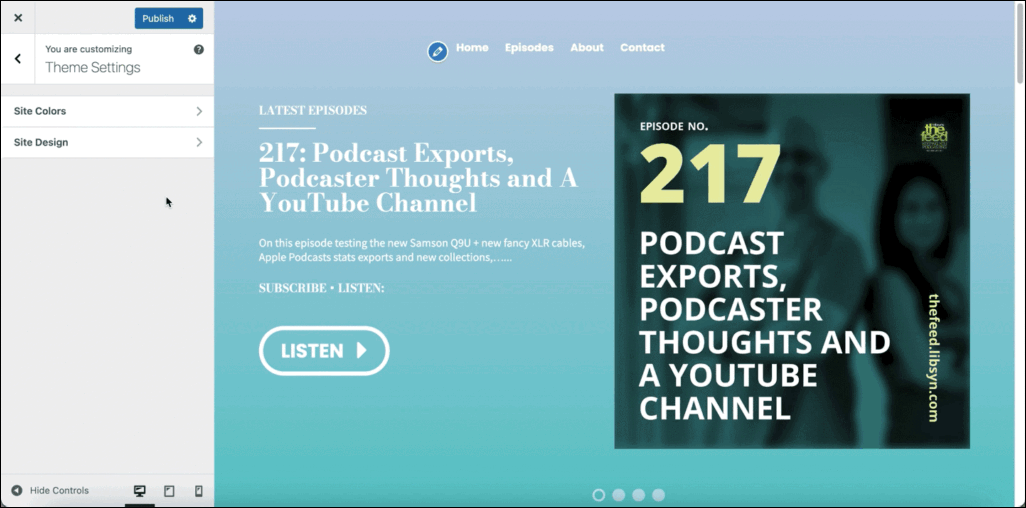Select the fourth slider dot indicator
Image resolution: width=1026 pixels, height=508 pixels.
coord(659,495)
